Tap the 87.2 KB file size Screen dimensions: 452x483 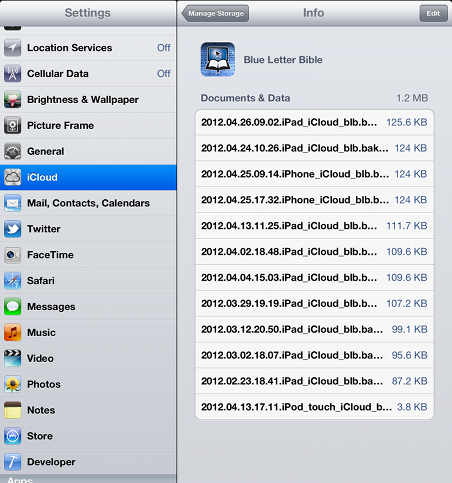(x=409, y=381)
